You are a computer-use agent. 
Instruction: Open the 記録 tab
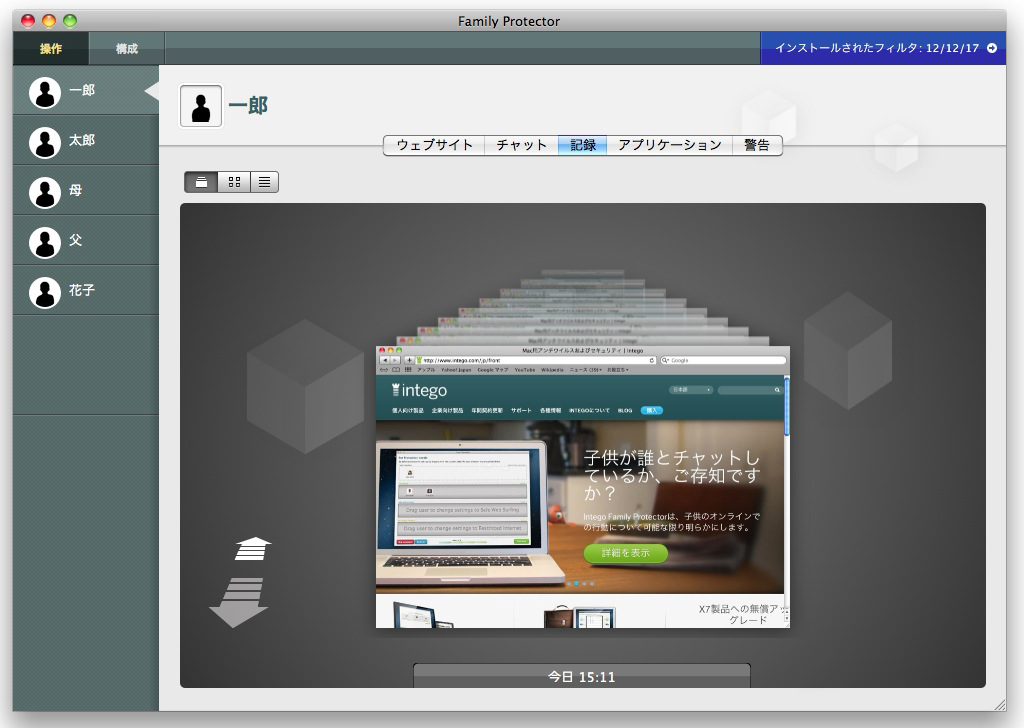tap(583, 145)
